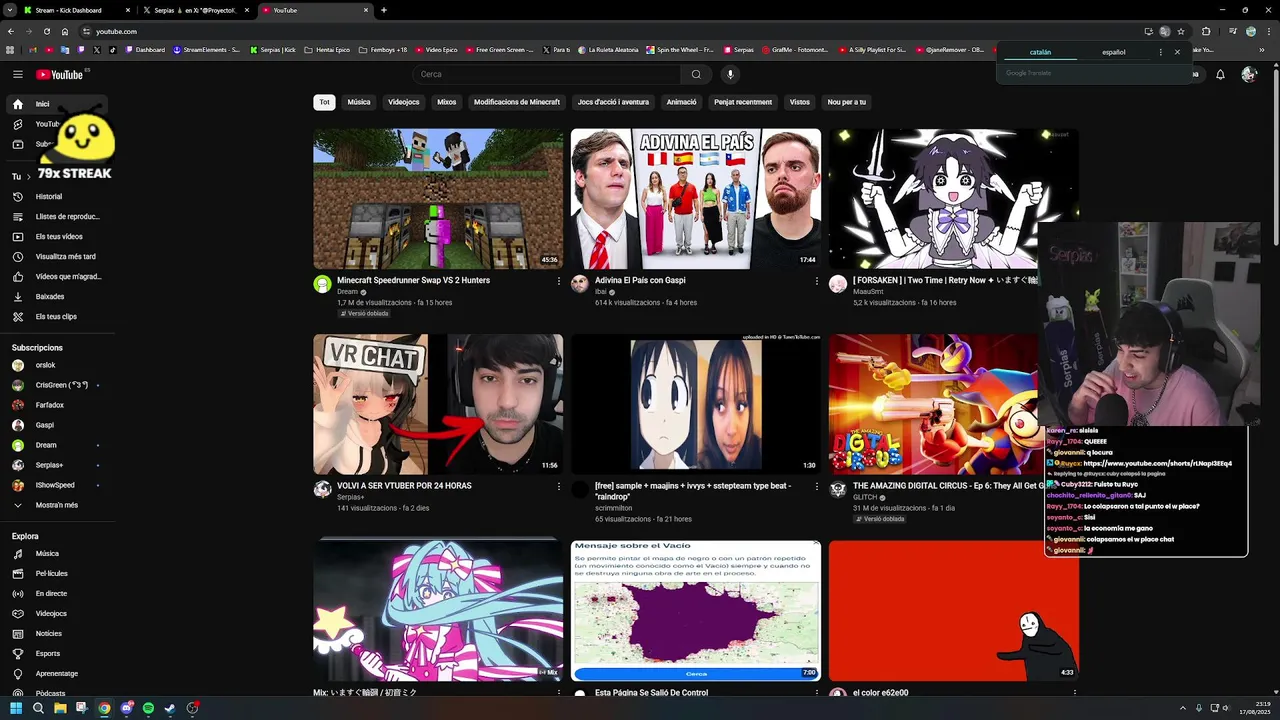
Task: Open the FORSAKEN Two Time video title
Action: (945, 281)
